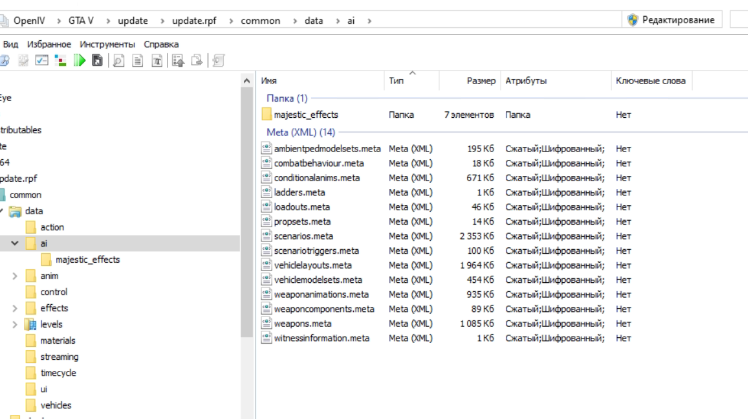Select majestic_effects subfolder in tree

pos(87,260)
